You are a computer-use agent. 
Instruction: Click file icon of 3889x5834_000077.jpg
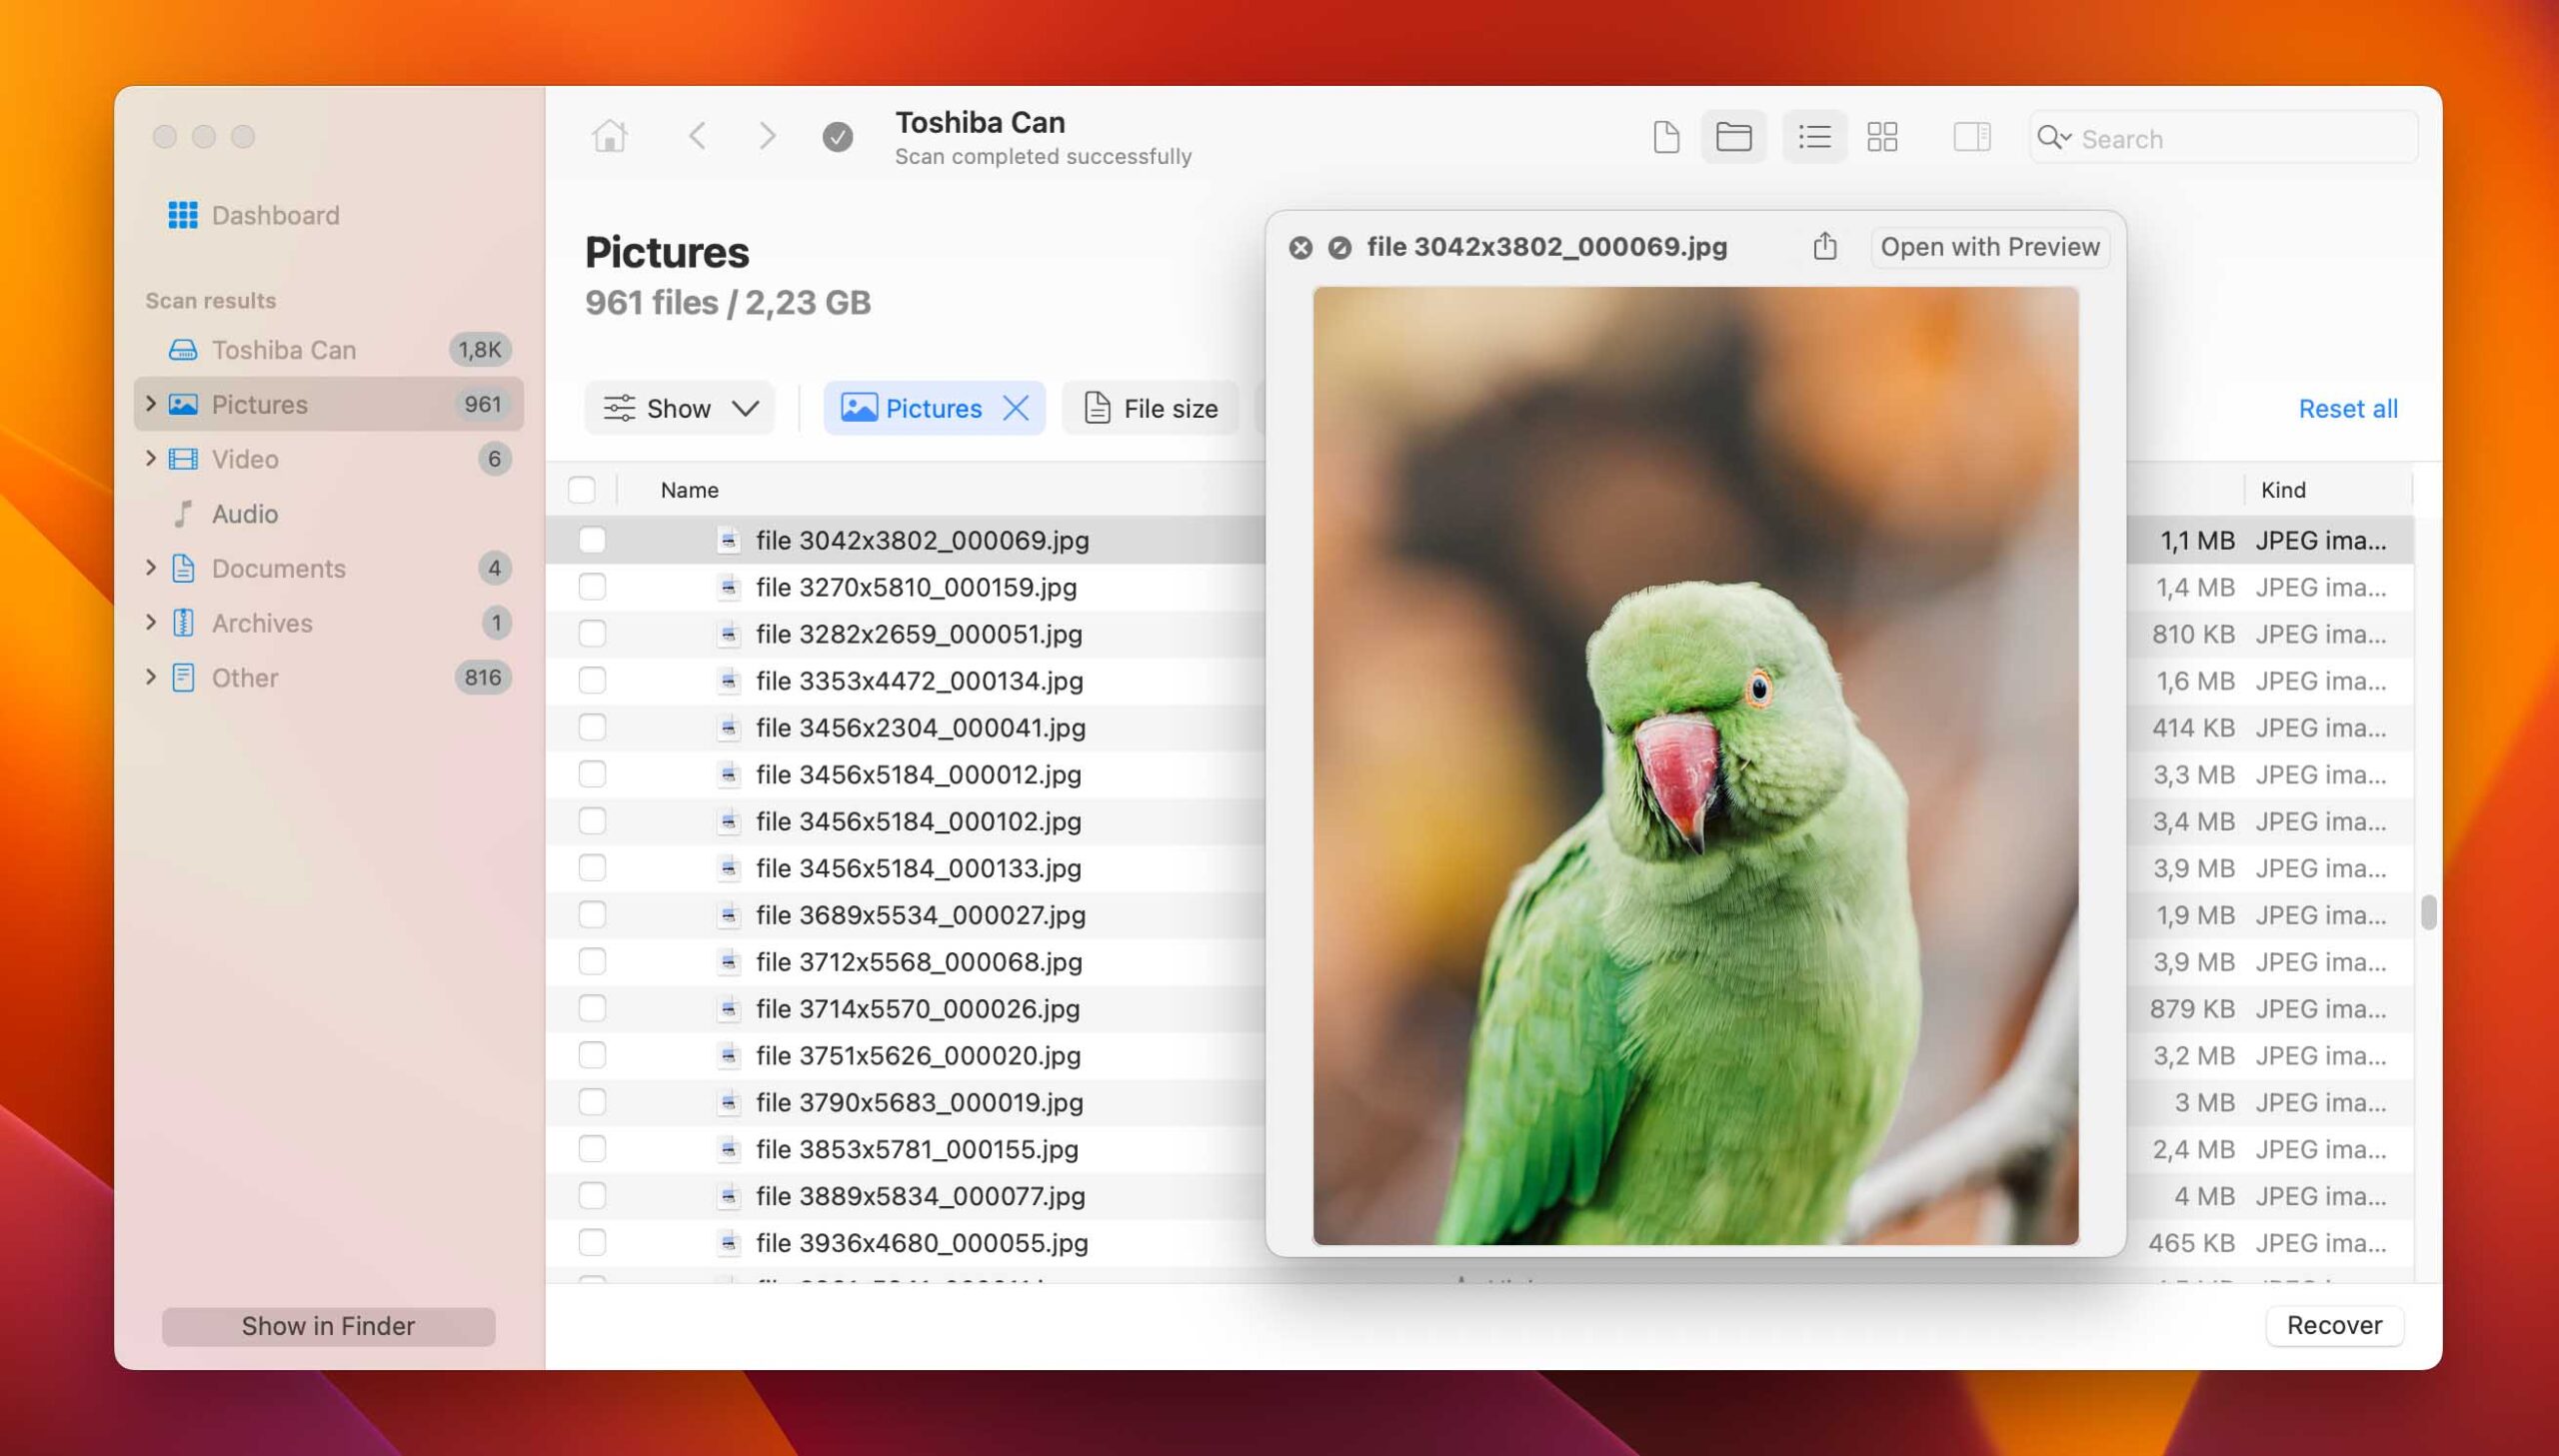coord(729,1196)
